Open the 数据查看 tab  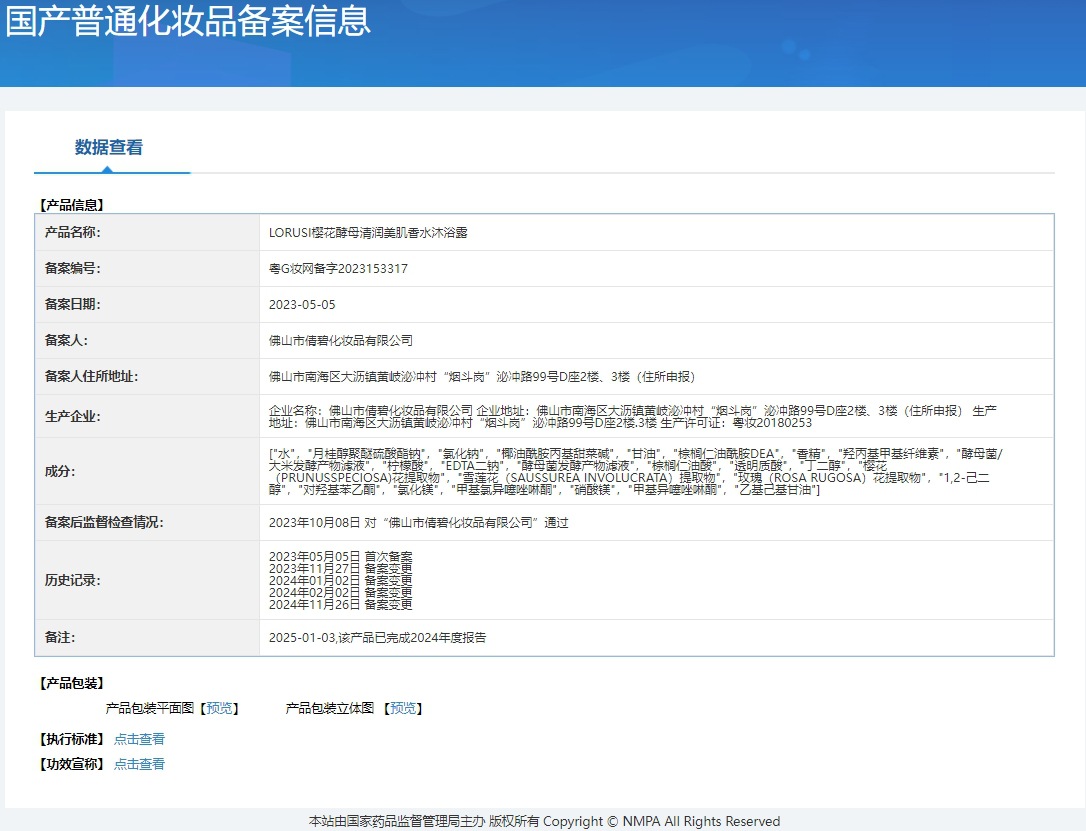coord(109,148)
